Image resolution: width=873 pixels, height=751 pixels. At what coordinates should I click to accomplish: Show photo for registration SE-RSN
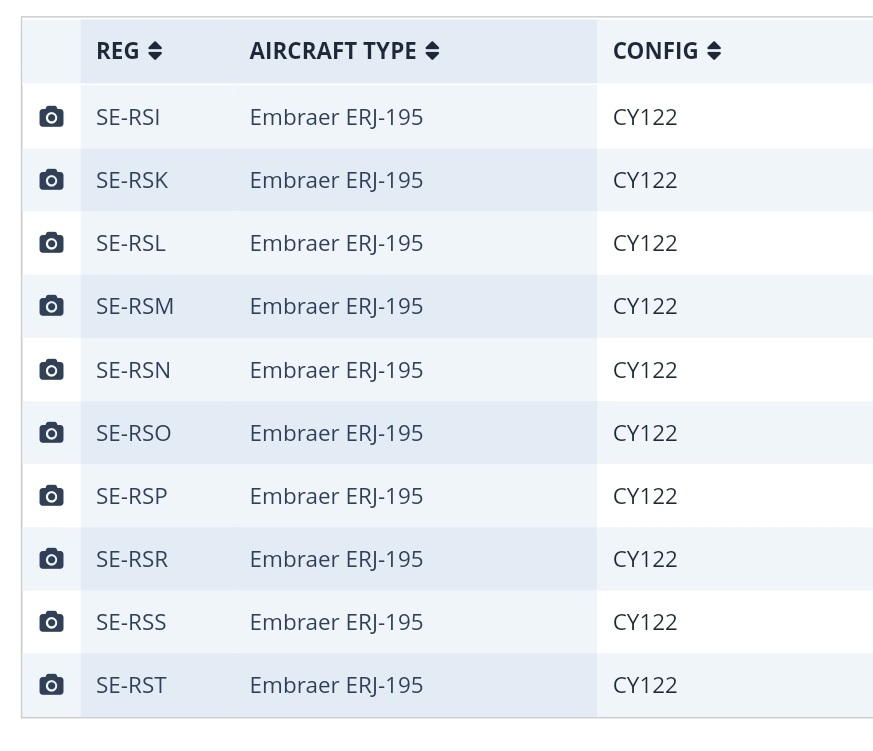(x=51, y=370)
